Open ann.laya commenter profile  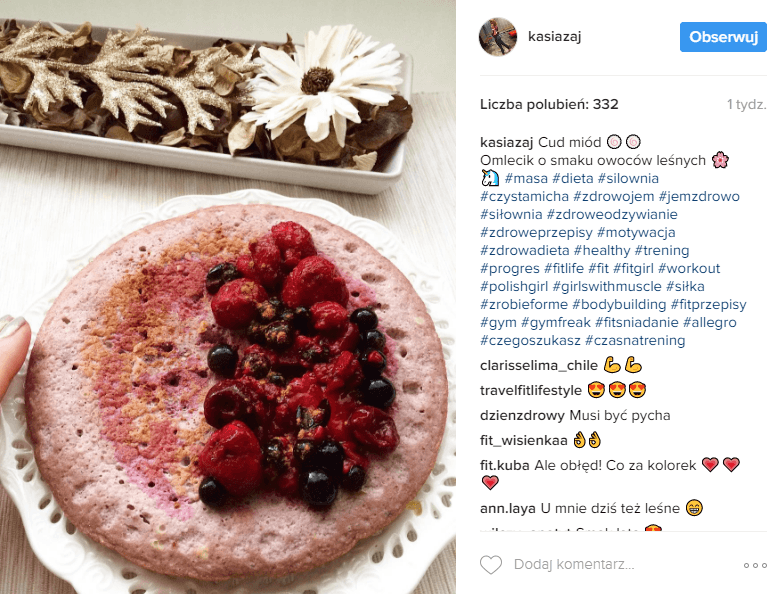(x=508, y=509)
